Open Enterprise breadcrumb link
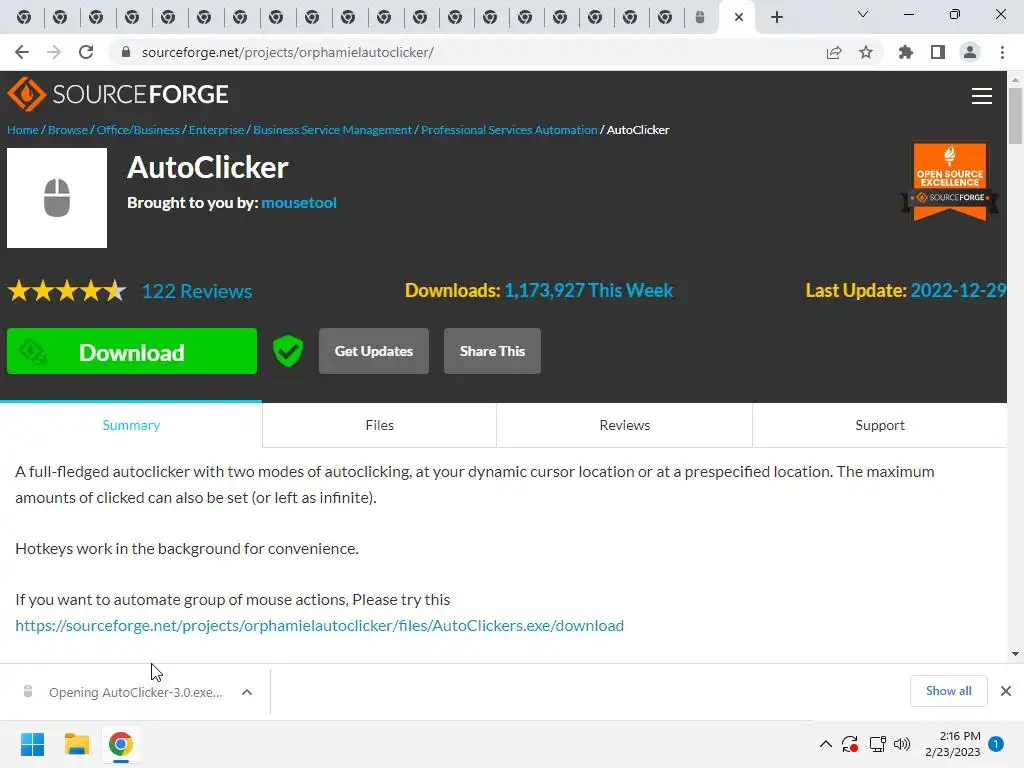Viewport: 1024px width, 768px height. click(216, 130)
